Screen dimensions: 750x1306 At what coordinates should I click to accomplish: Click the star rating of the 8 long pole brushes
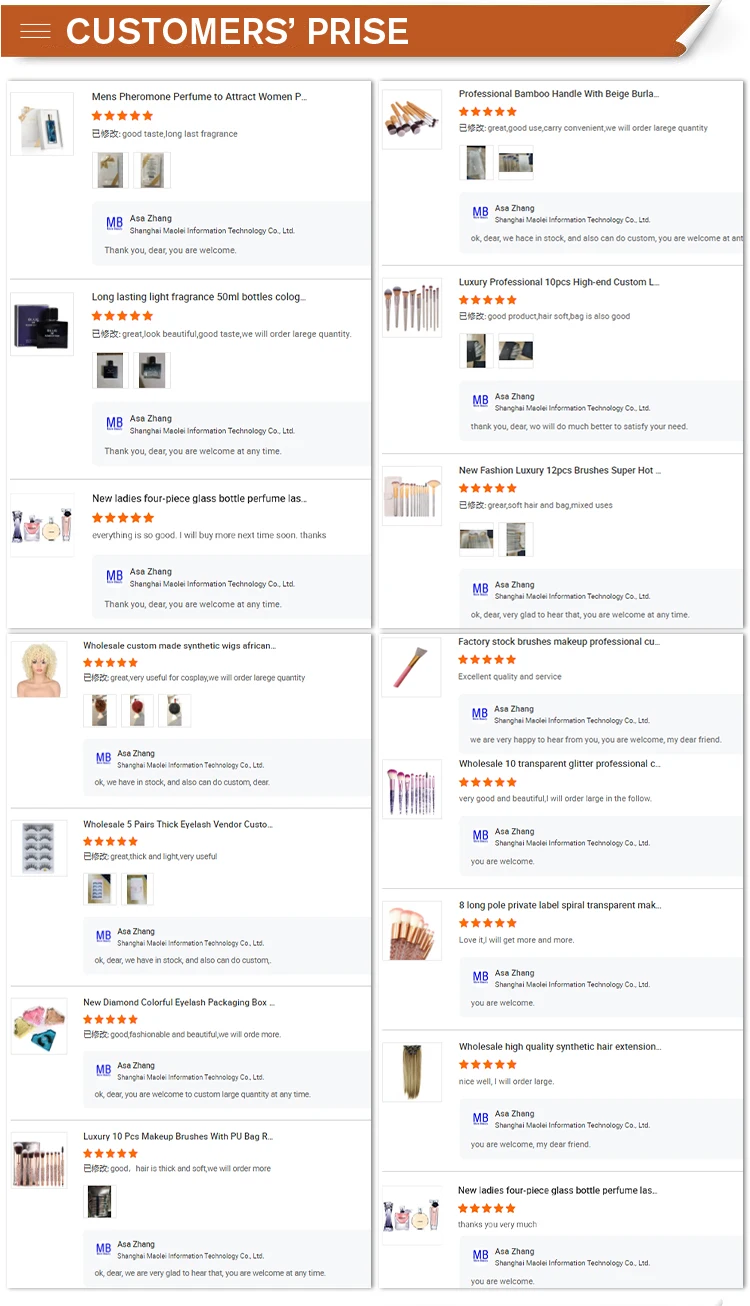pyautogui.click(x=488, y=923)
